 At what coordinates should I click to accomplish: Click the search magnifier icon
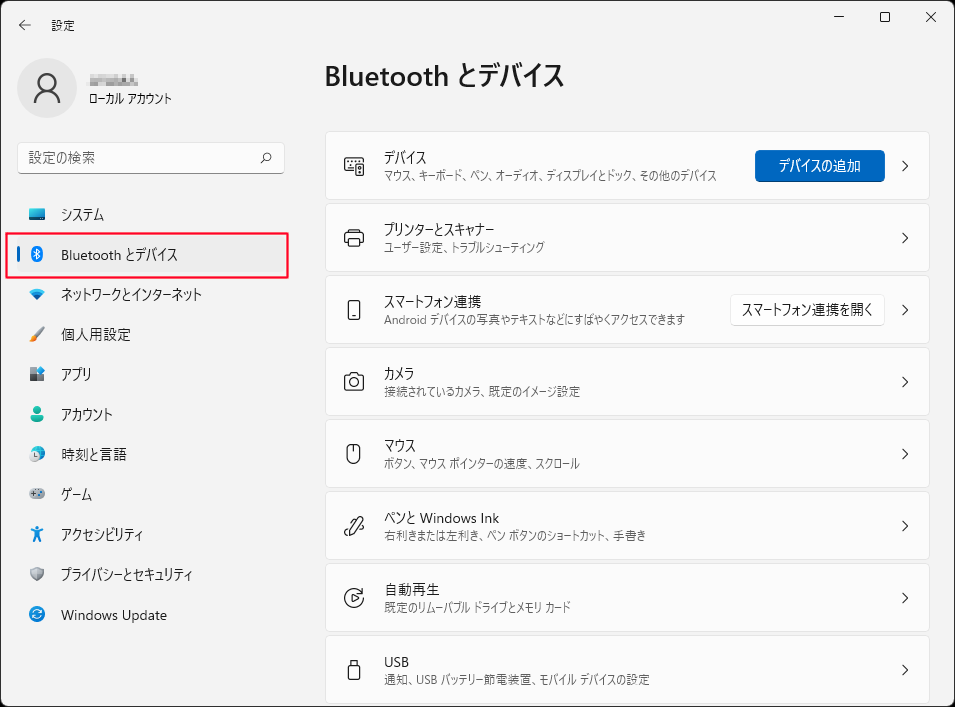[266, 158]
